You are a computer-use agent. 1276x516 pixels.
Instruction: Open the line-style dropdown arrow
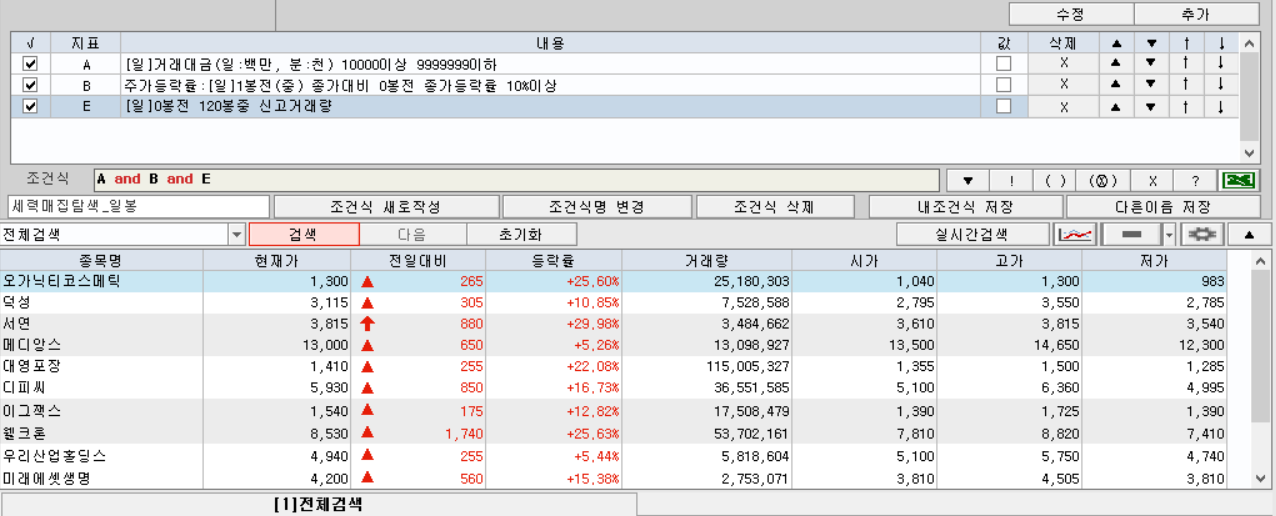[x=1169, y=235]
